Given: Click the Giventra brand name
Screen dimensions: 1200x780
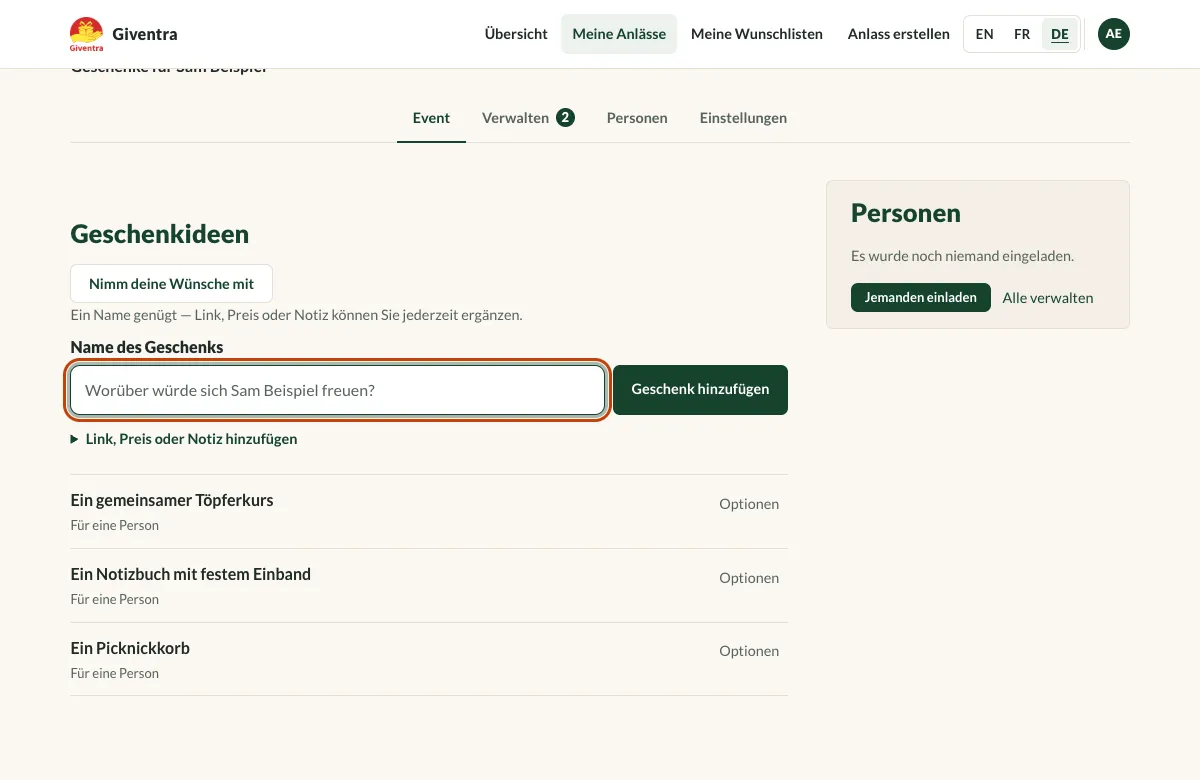Looking at the screenshot, I should (145, 34).
